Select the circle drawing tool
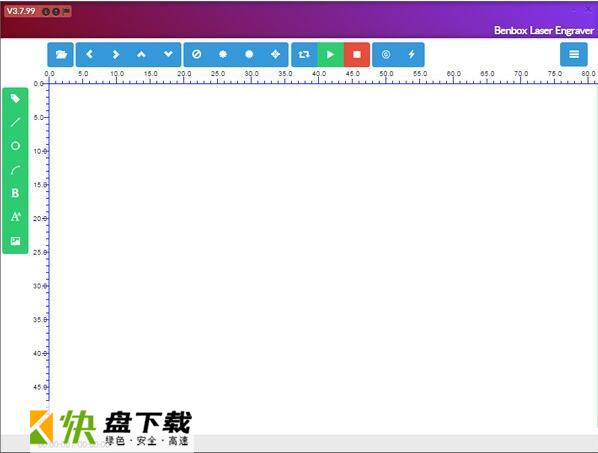This screenshot has height=453, width=598. point(15,146)
